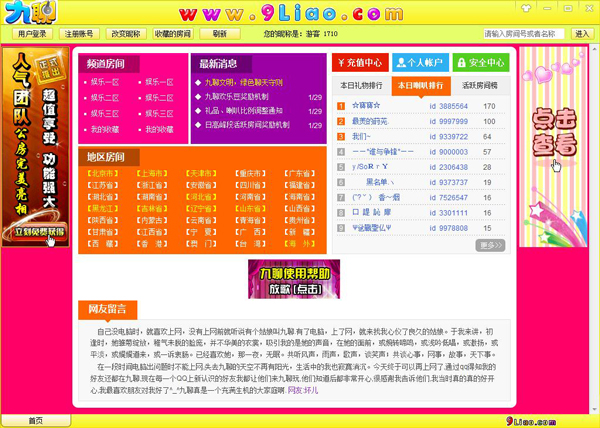
Task: Open the 九聊使用帮助 help banner
Action: click(x=286, y=278)
